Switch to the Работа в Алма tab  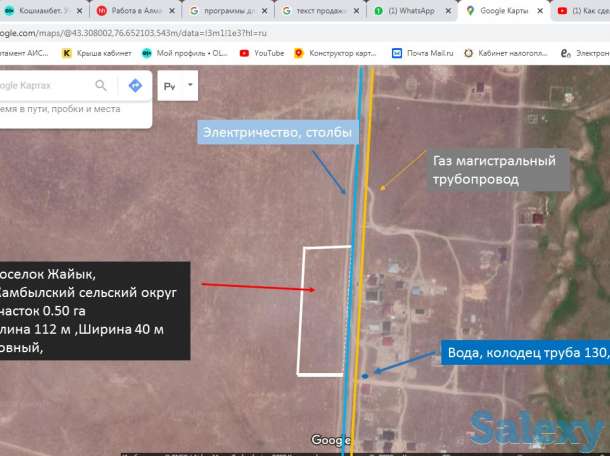coord(136,11)
